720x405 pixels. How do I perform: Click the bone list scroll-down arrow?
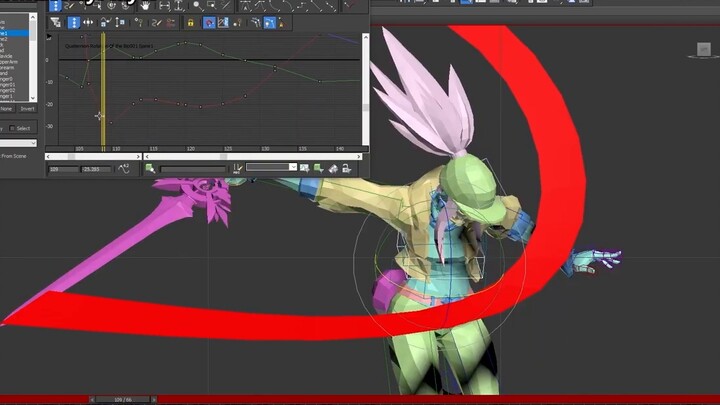pos(33,98)
